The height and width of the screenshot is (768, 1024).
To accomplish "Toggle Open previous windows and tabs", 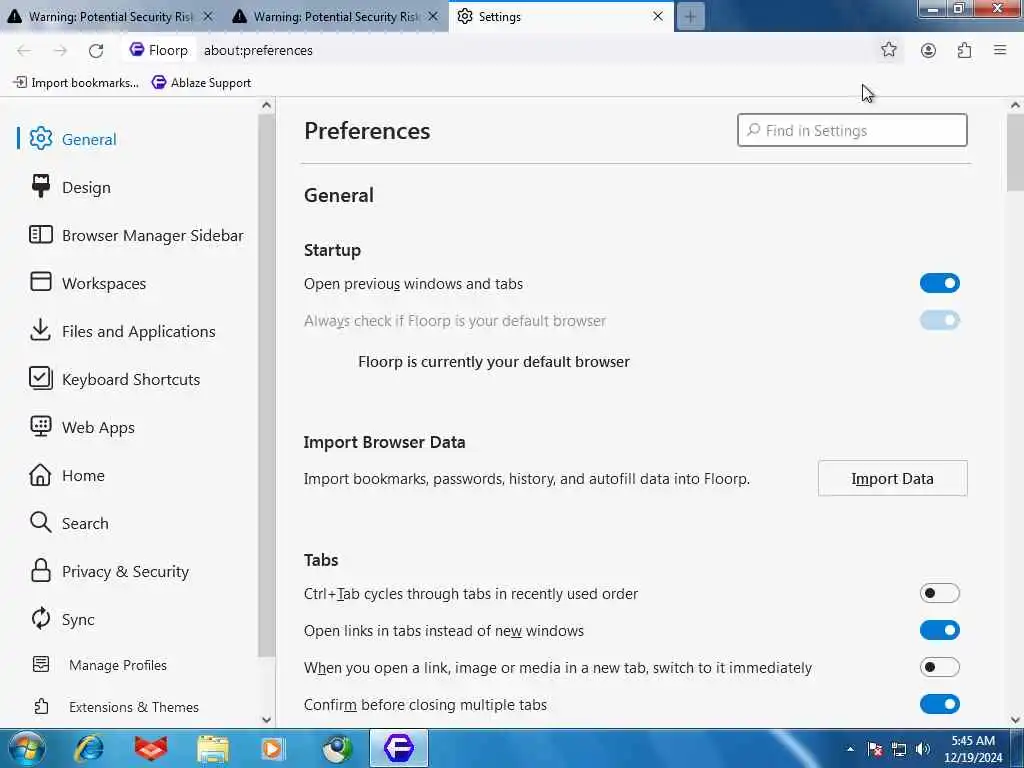I will click(x=939, y=283).
